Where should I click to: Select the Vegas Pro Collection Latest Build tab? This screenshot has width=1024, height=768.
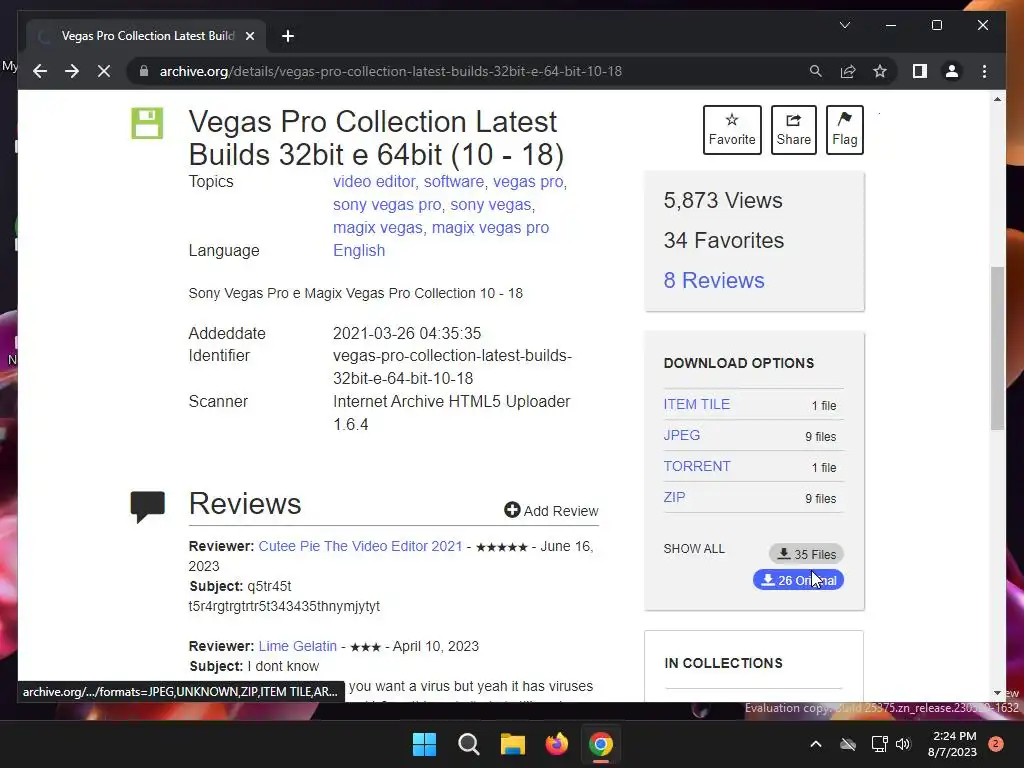pyautogui.click(x=146, y=36)
